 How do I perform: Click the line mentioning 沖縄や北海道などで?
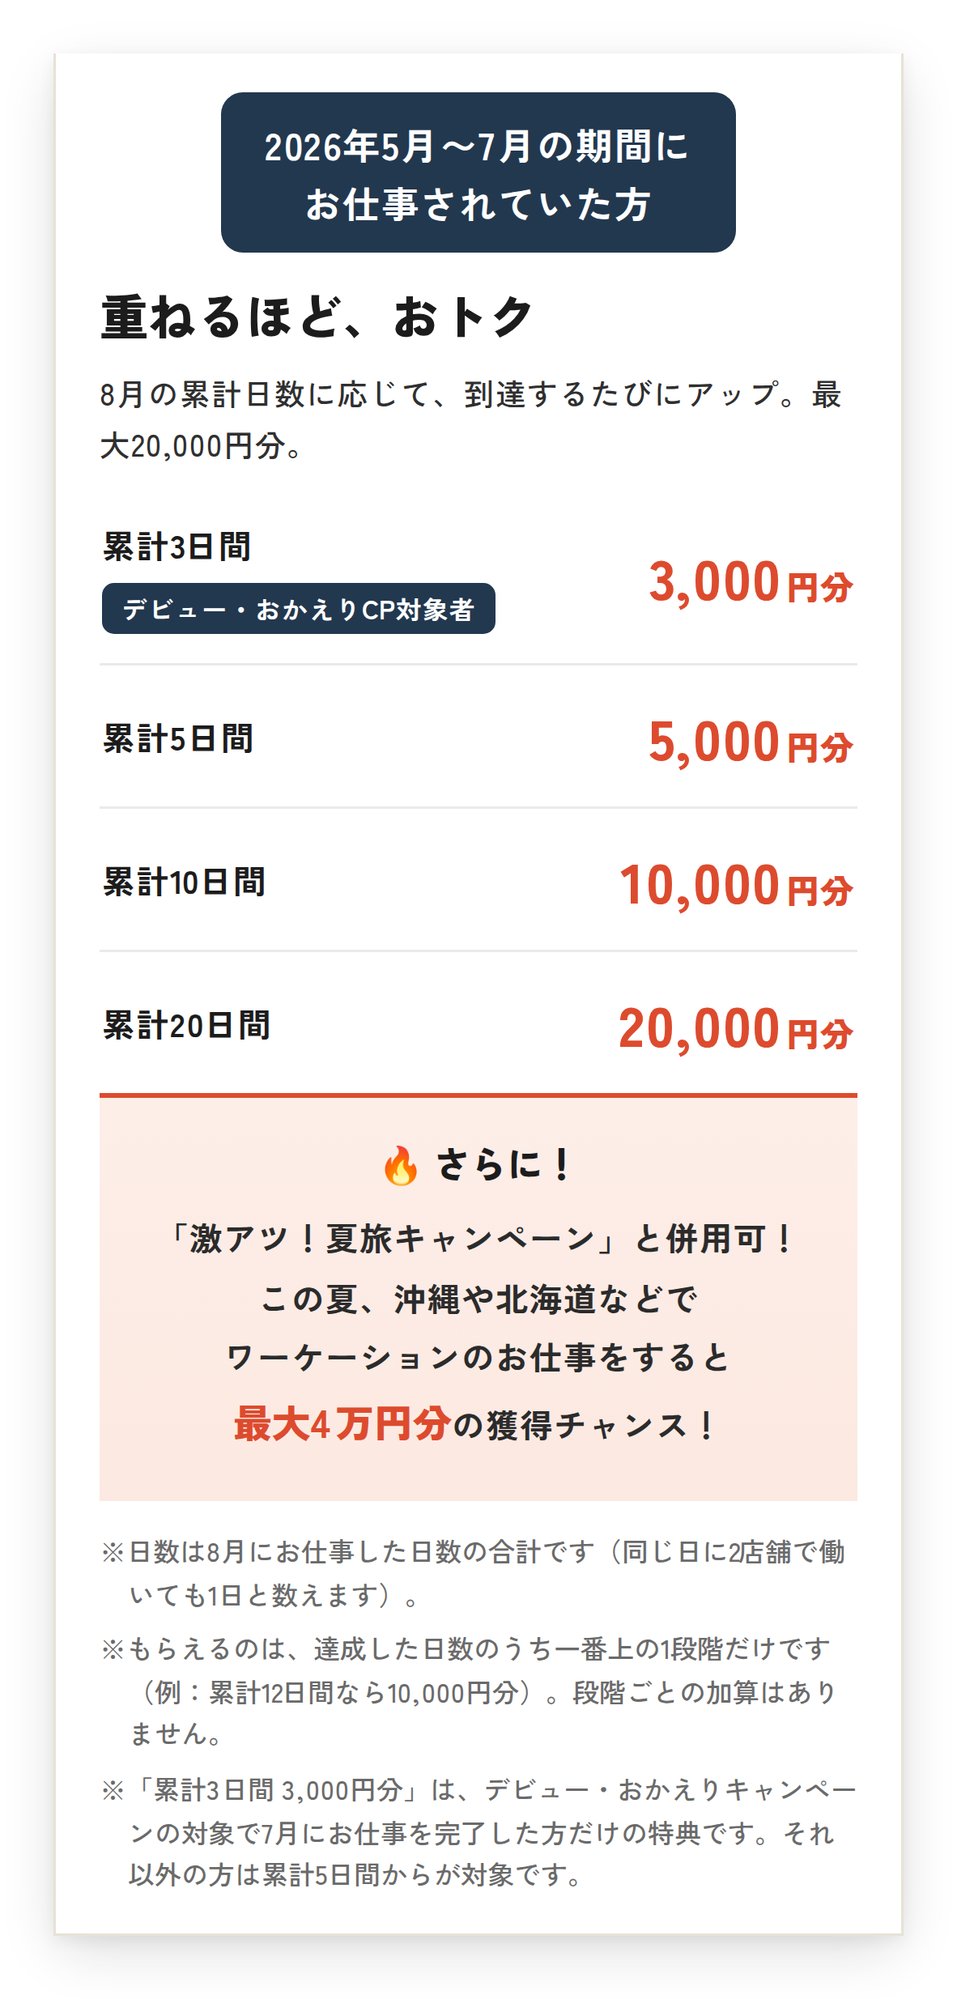478,1299
